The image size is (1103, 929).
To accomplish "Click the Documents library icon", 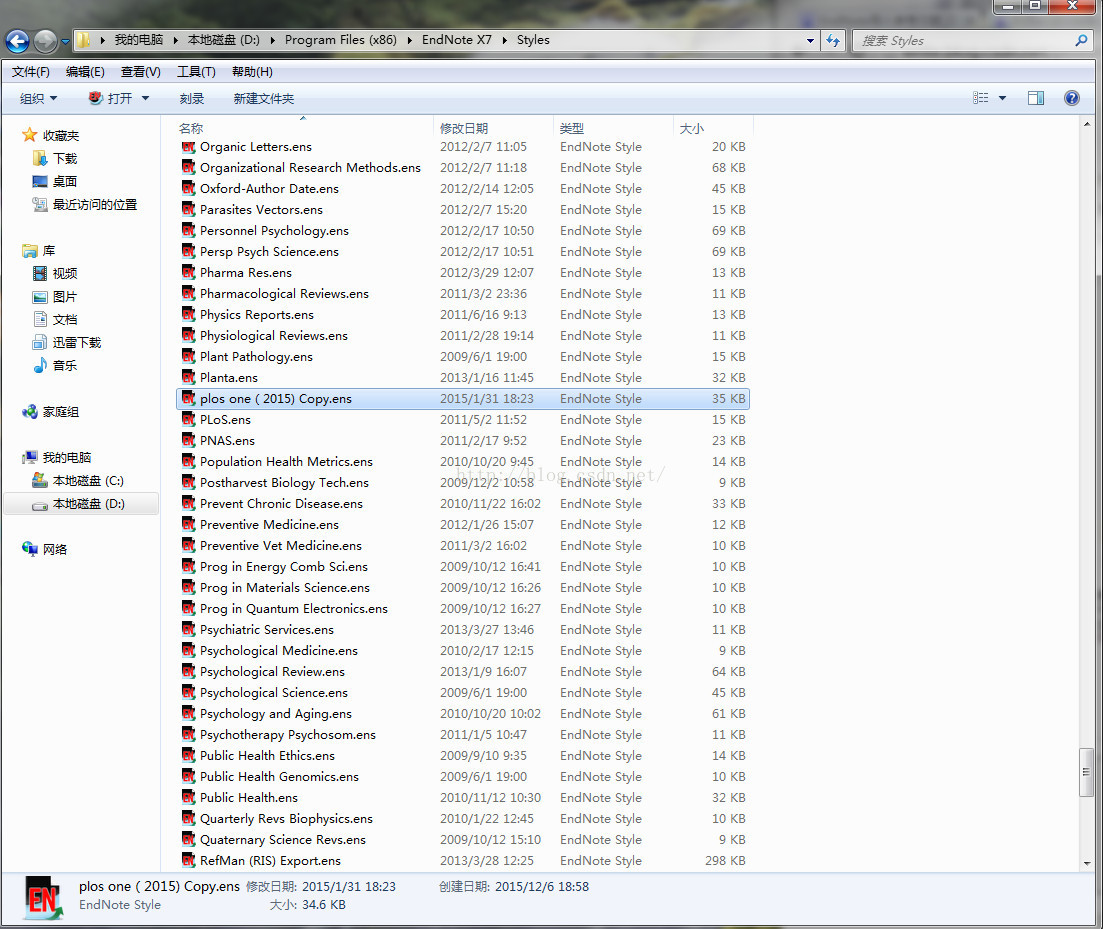I will click(x=40, y=319).
